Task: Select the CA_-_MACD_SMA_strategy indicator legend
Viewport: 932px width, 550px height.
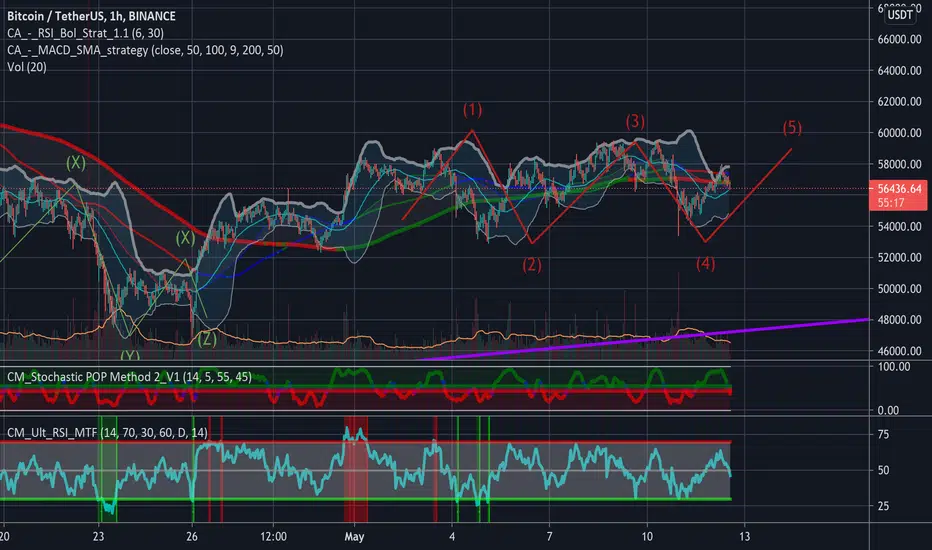Action: point(145,50)
